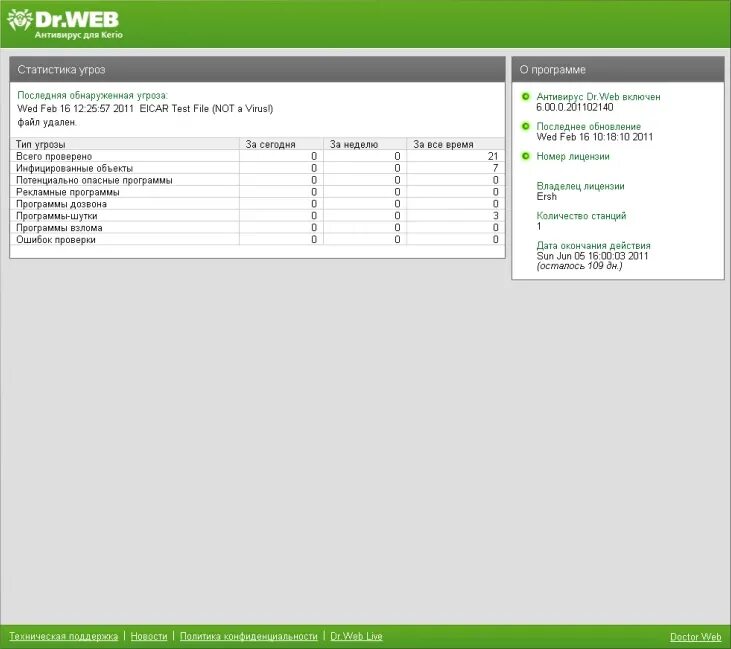Click Антивирус для Kerio subtitle
The width and height of the screenshot is (731, 649).
(79, 35)
